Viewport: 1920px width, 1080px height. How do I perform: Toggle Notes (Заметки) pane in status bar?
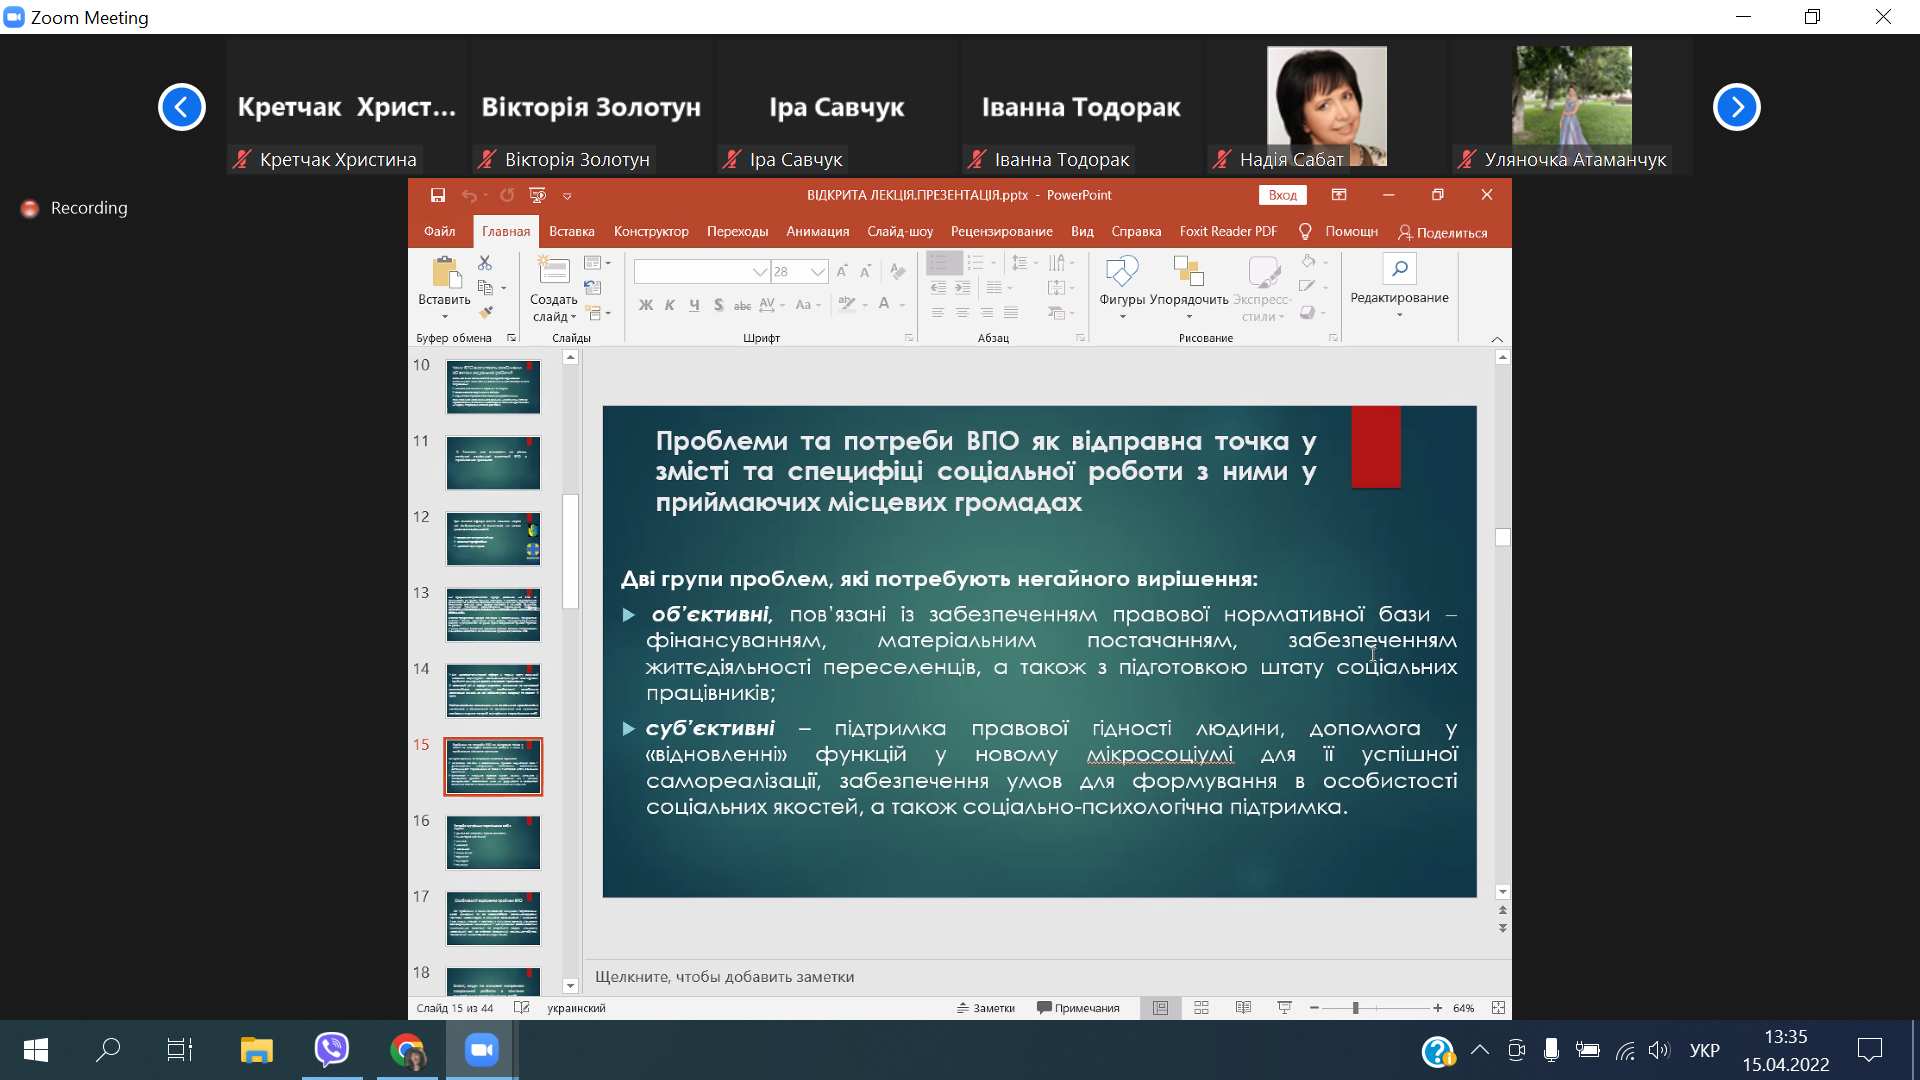coord(986,1008)
